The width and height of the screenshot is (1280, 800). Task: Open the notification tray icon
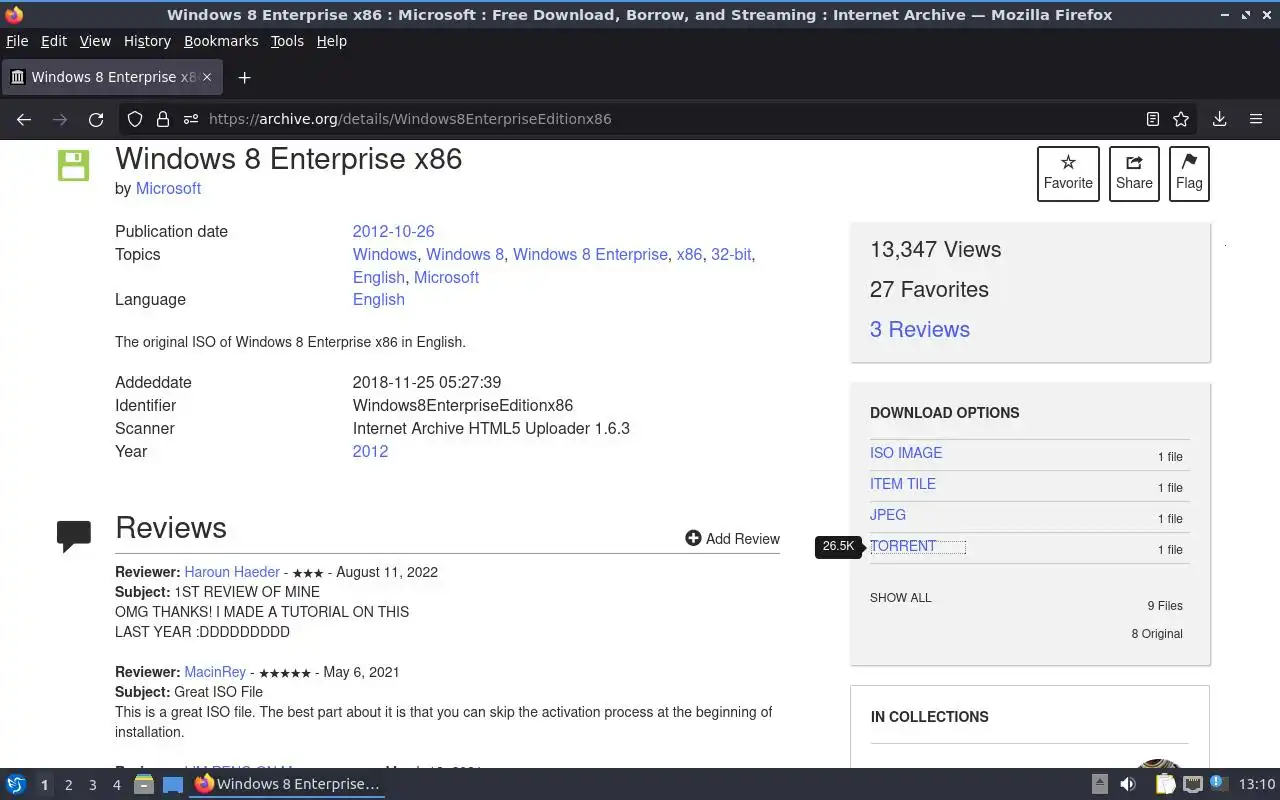coord(1218,783)
